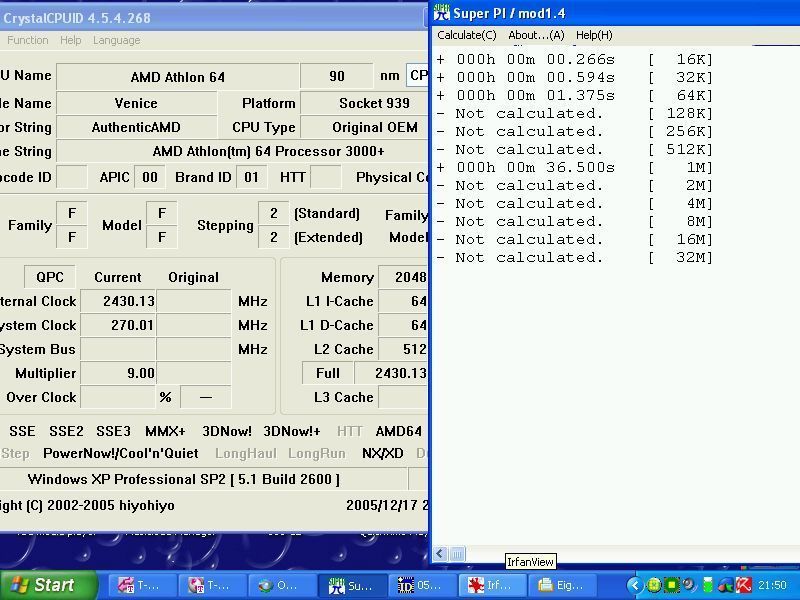800x600 pixels.
Task: Switch to second T-... taskbar window with globe icon
Action: click(x=213, y=585)
